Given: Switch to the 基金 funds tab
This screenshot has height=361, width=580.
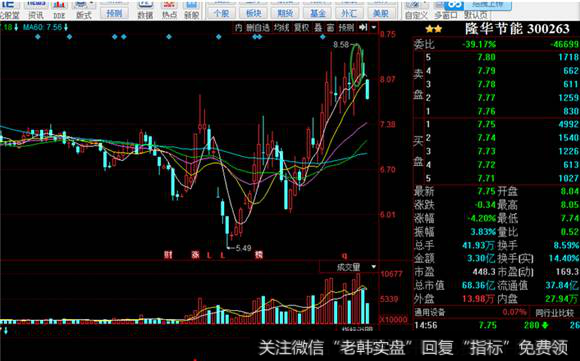Looking at the screenshot, I should (x=317, y=13).
